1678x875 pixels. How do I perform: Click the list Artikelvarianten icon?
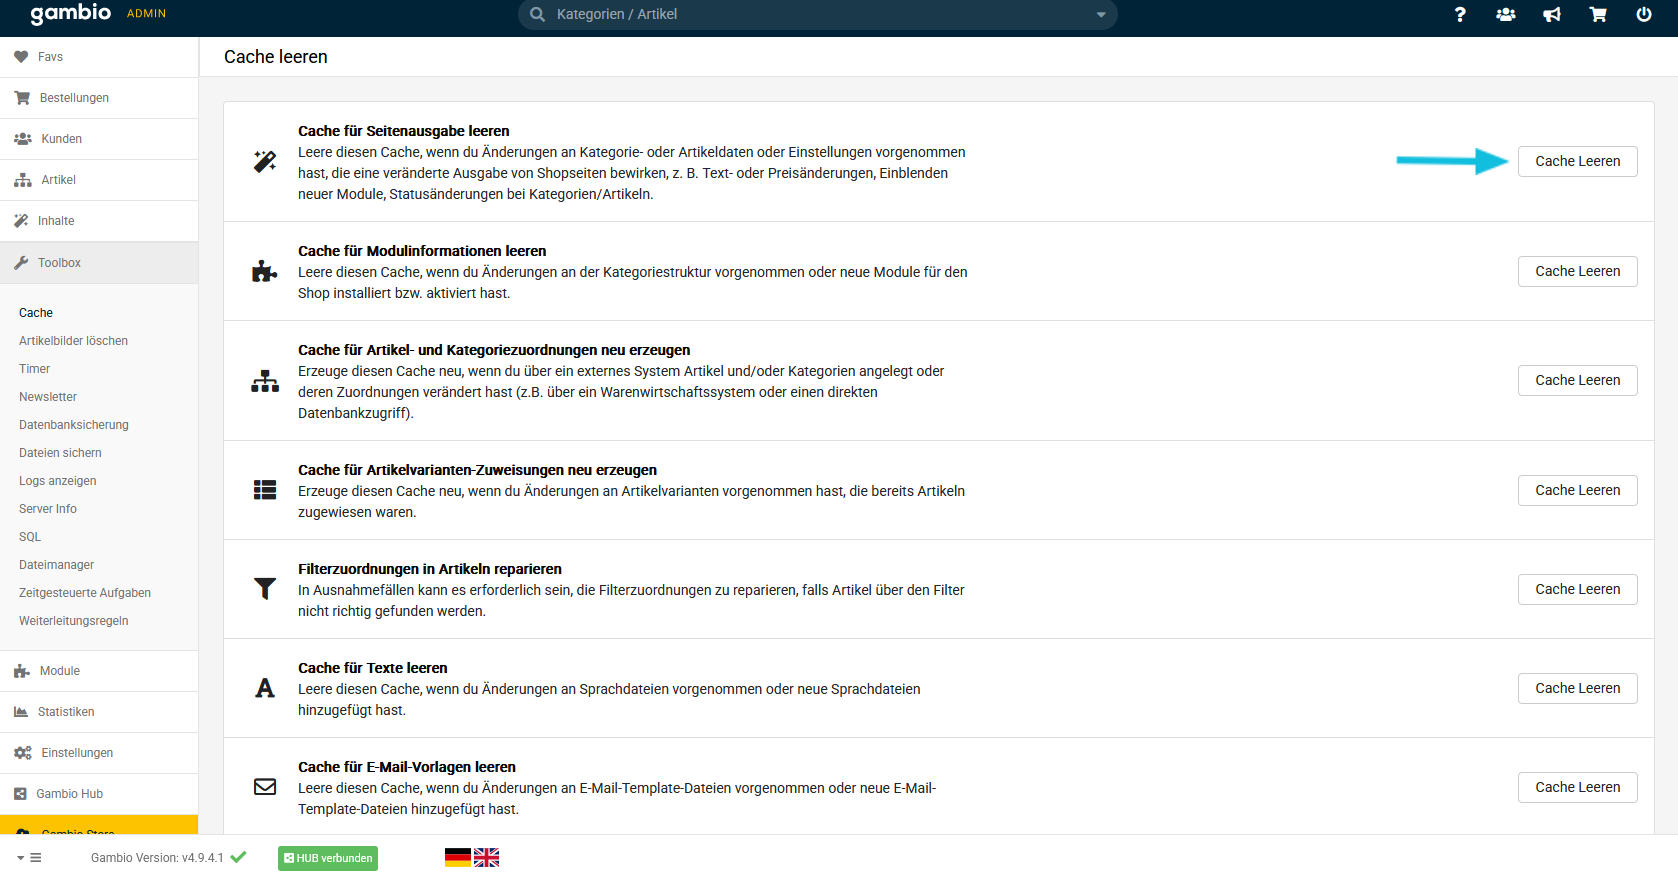[x=265, y=490]
